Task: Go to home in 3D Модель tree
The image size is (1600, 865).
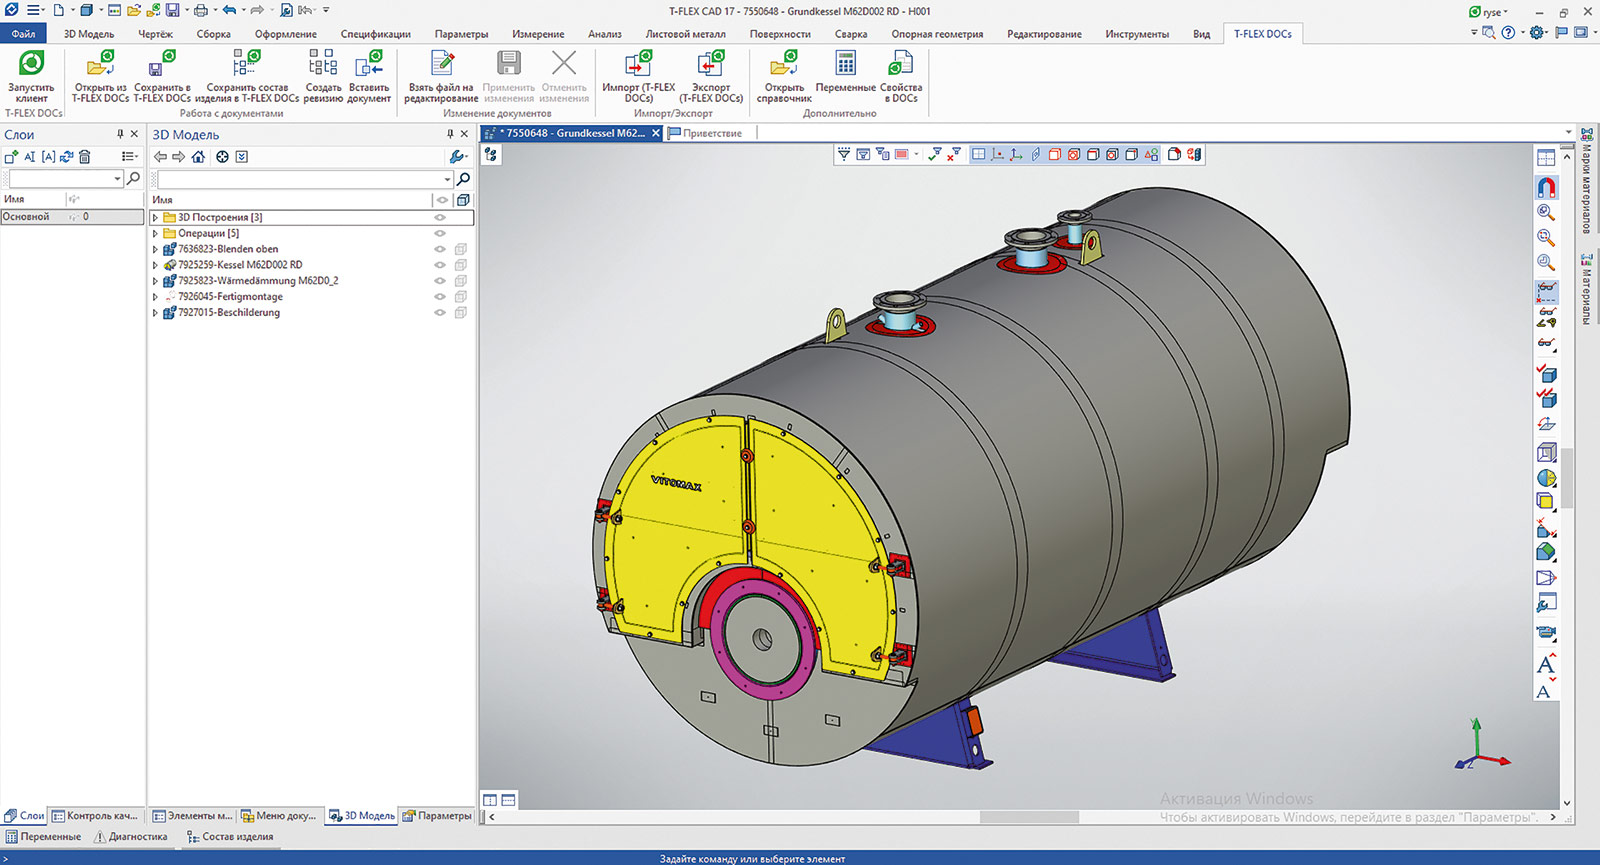Action: pos(198,157)
